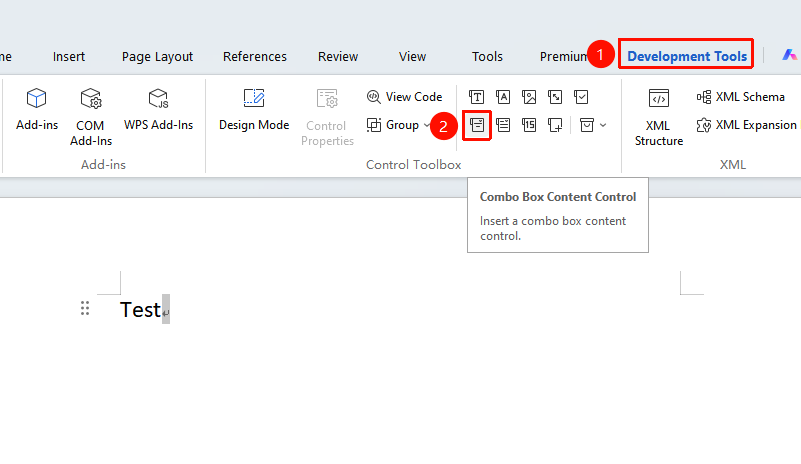Image resolution: width=801 pixels, height=464 pixels.
Task: Insert a Combo Box content control
Action: click(x=477, y=125)
